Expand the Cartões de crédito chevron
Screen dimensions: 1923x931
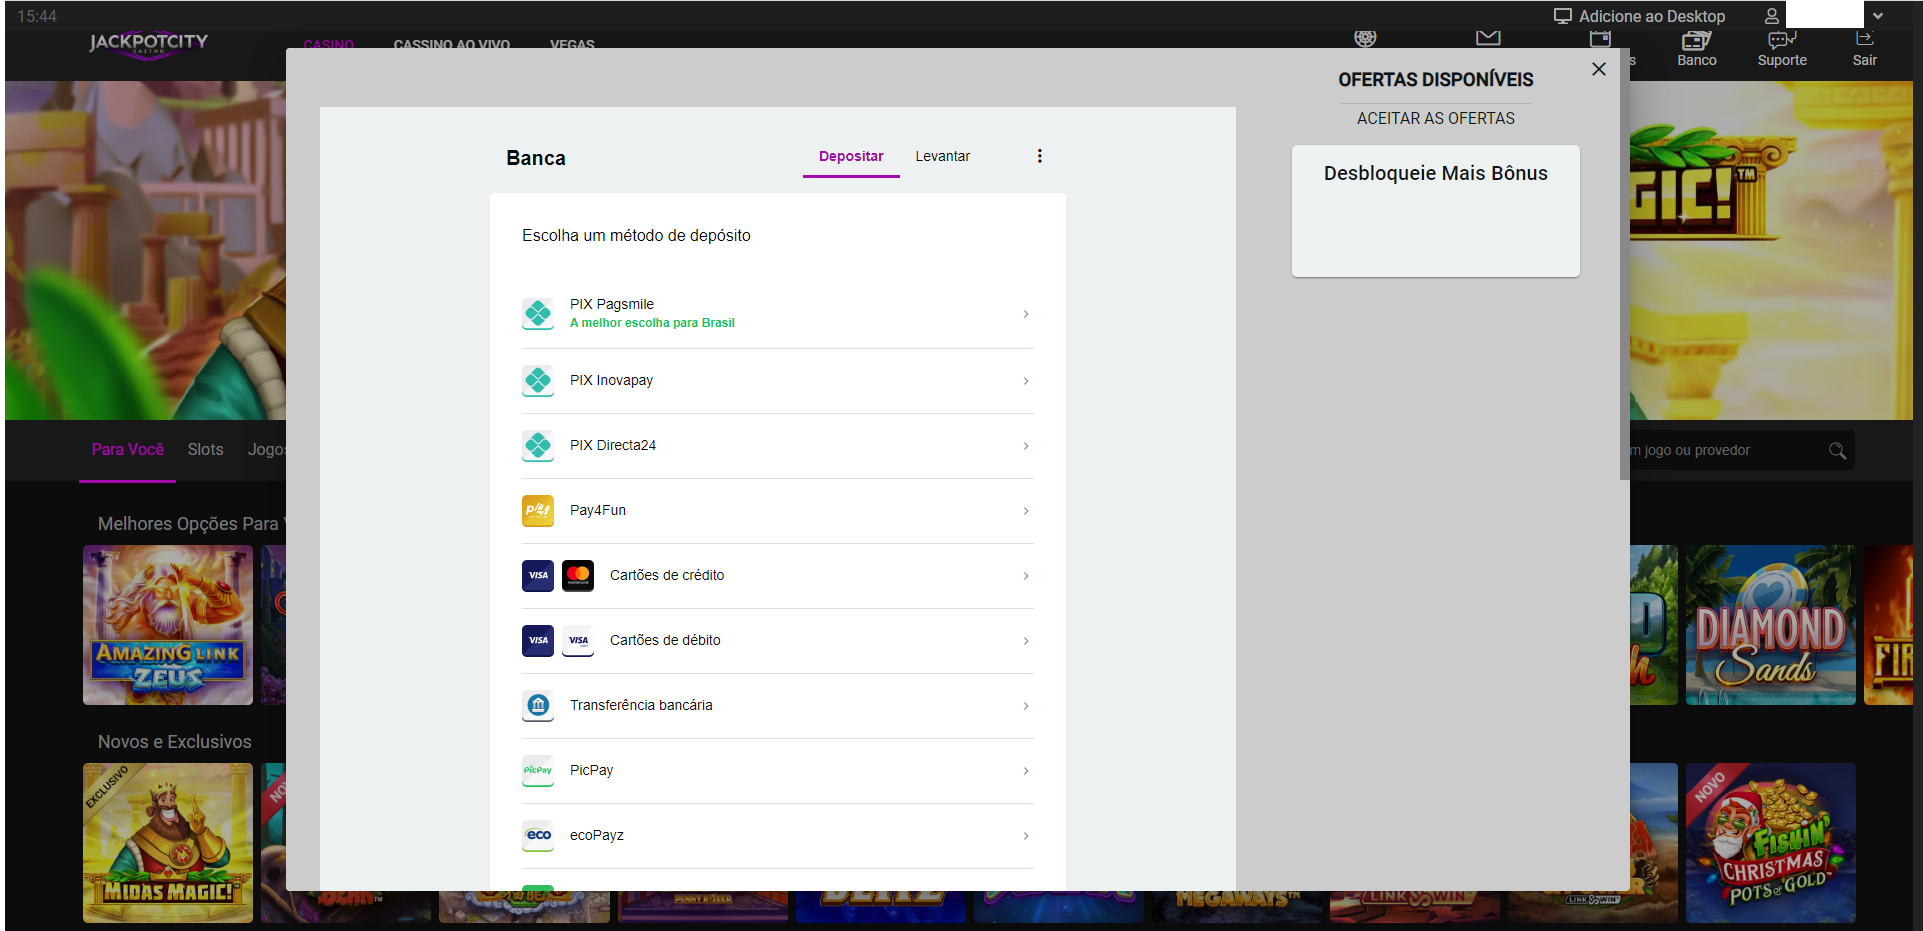[1026, 576]
